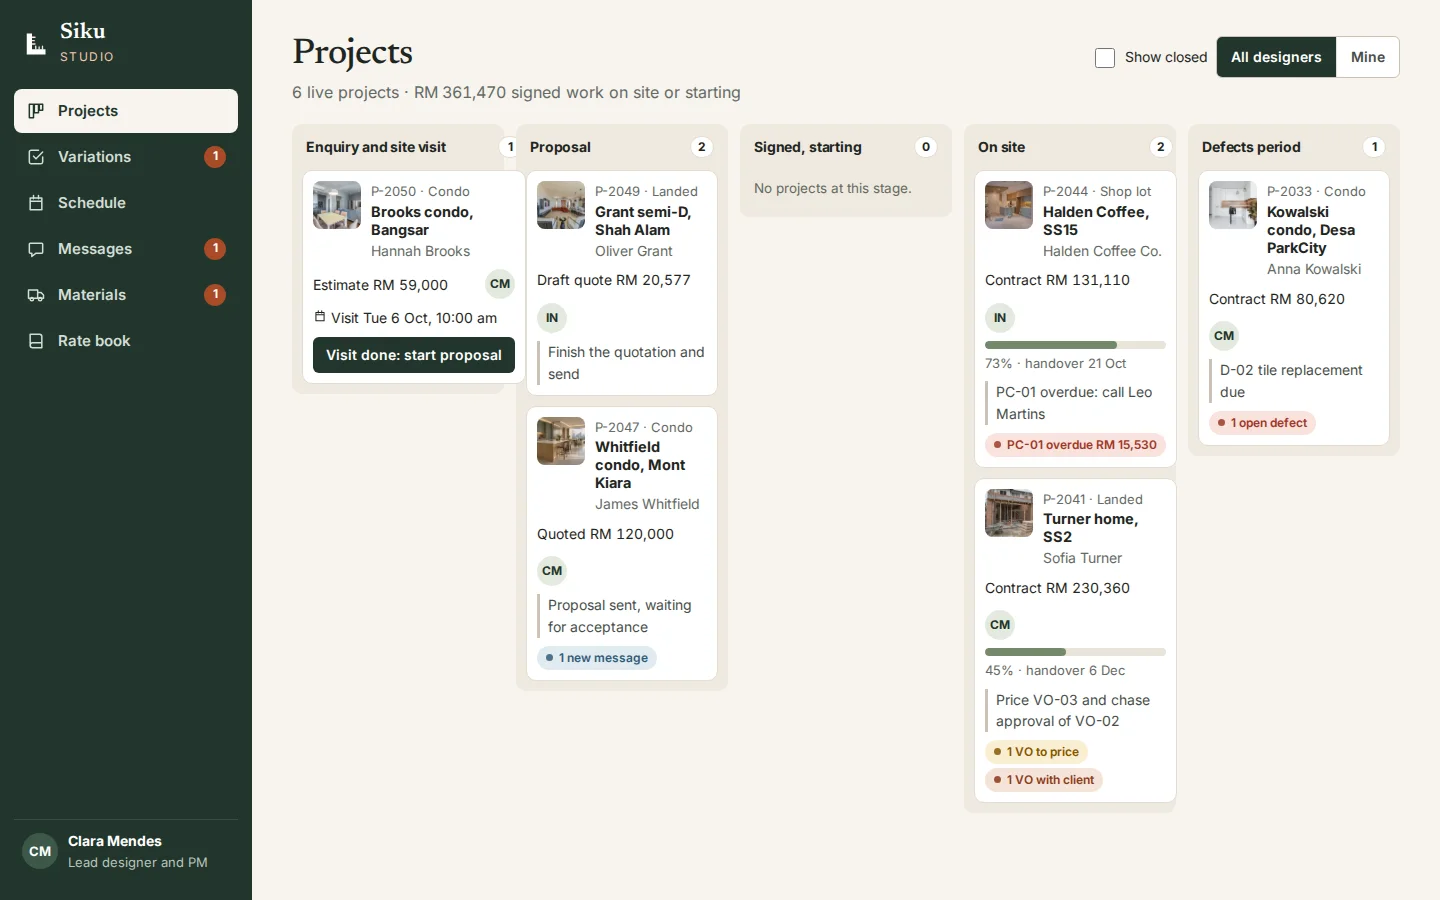Image resolution: width=1440 pixels, height=900 pixels.
Task: Open the Projects sidebar icon
Action: (36, 111)
